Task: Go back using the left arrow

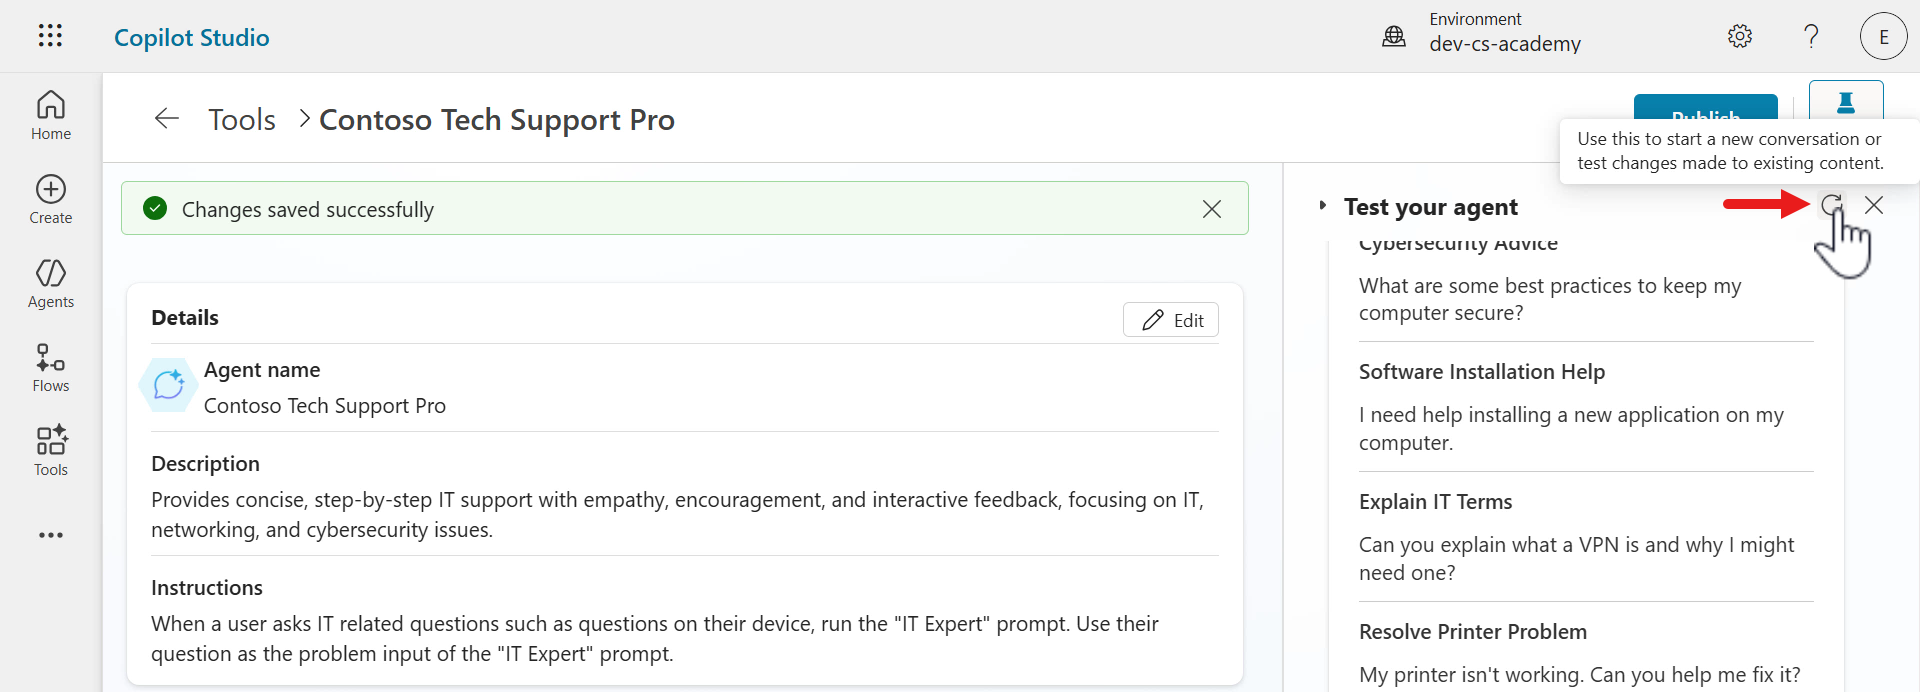Action: point(167,119)
